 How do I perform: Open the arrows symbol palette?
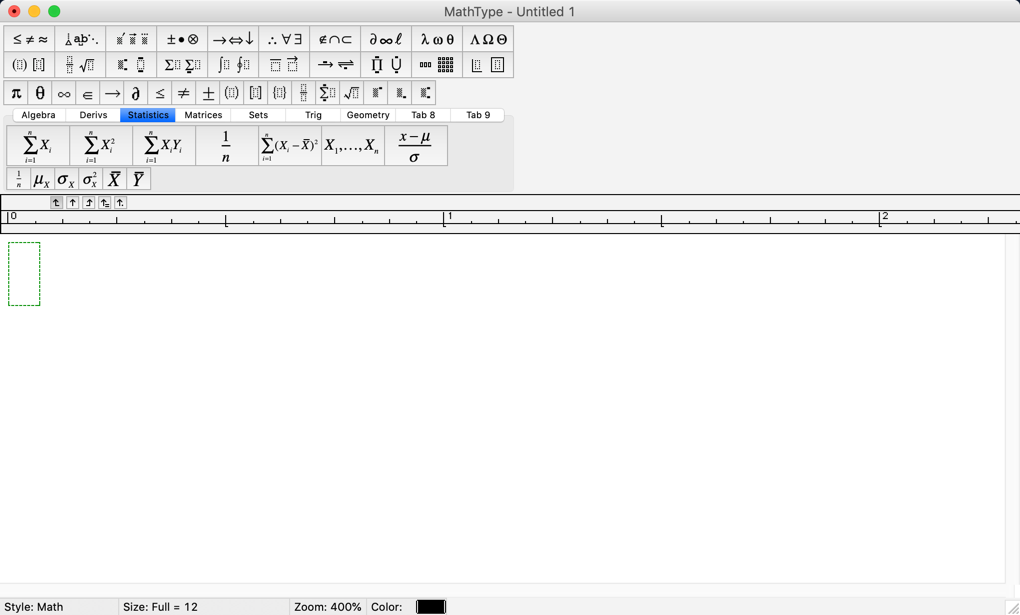[232, 38]
